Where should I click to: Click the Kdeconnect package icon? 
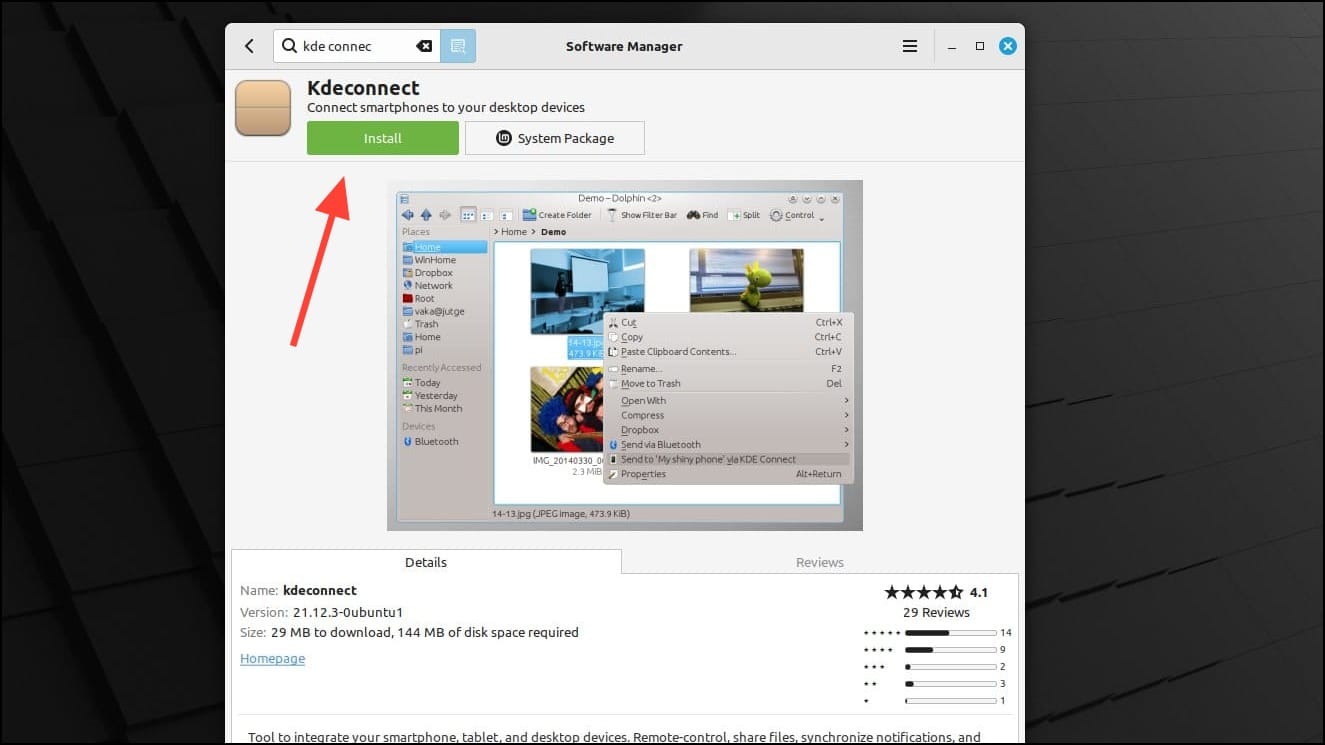coord(263,108)
